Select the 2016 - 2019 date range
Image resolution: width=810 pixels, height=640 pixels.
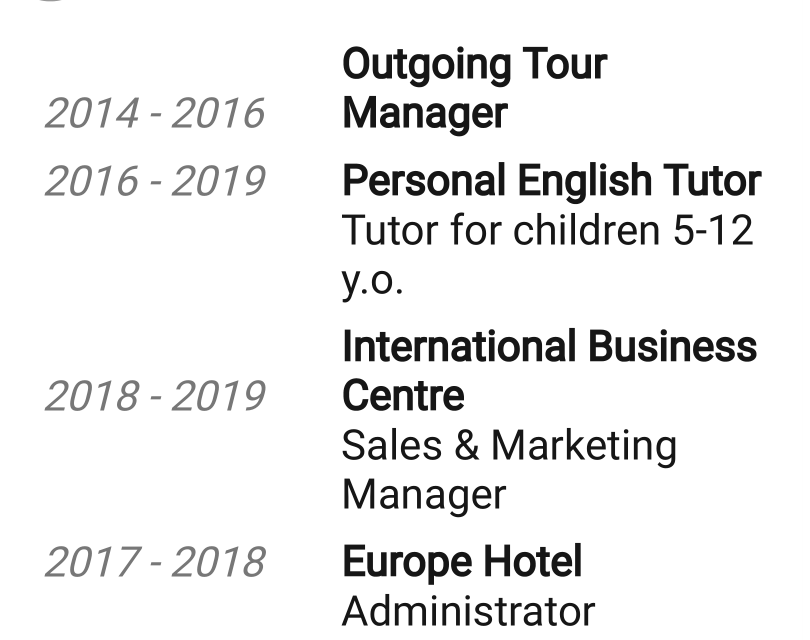(154, 182)
